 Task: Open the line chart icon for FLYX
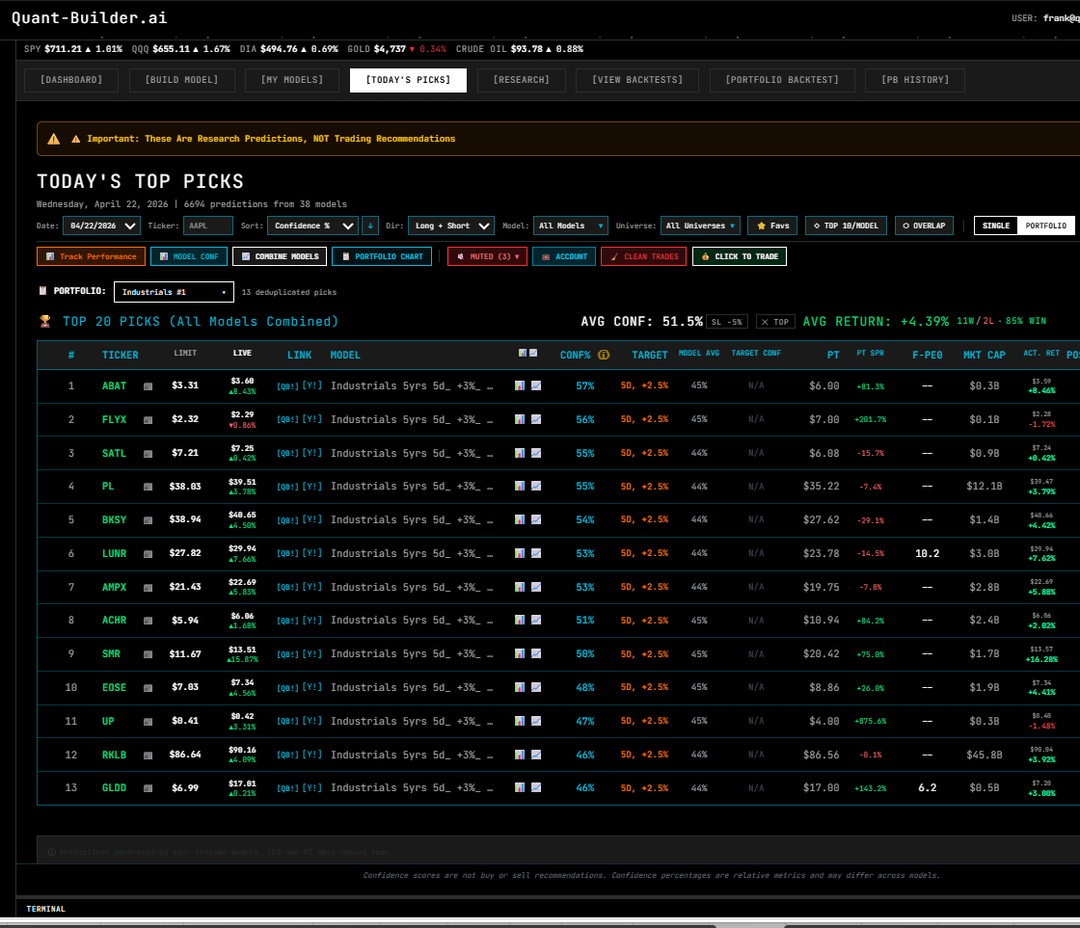coord(535,419)
